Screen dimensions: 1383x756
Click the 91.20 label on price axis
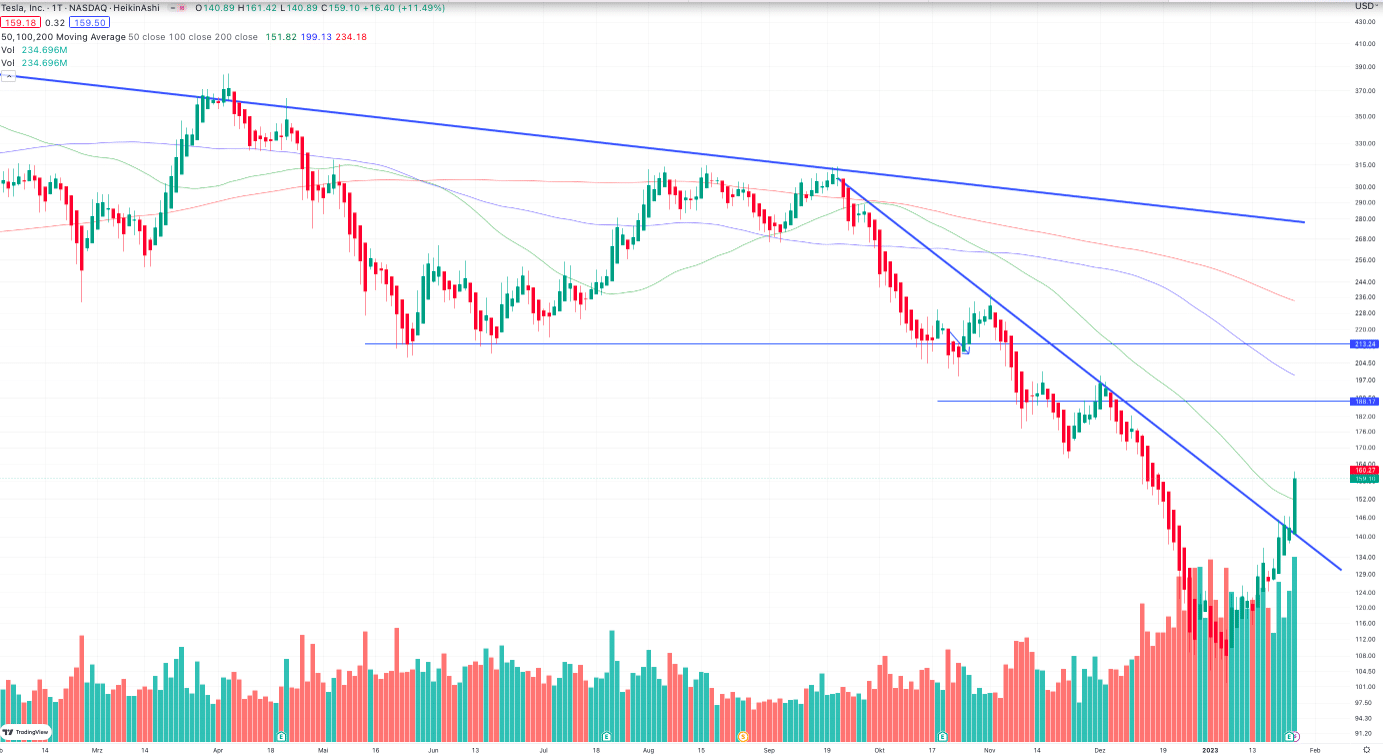[x=1365, y=733]
